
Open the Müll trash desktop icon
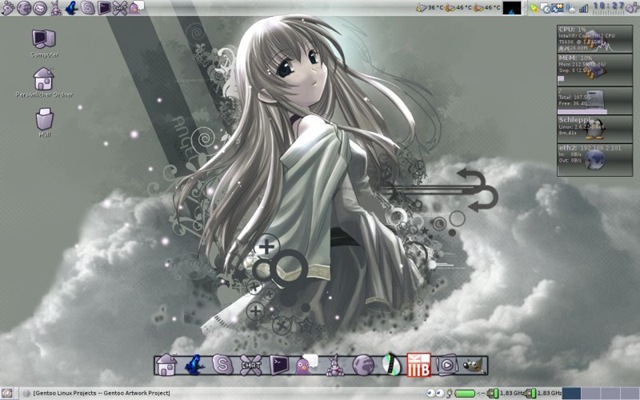coord(44,122)
